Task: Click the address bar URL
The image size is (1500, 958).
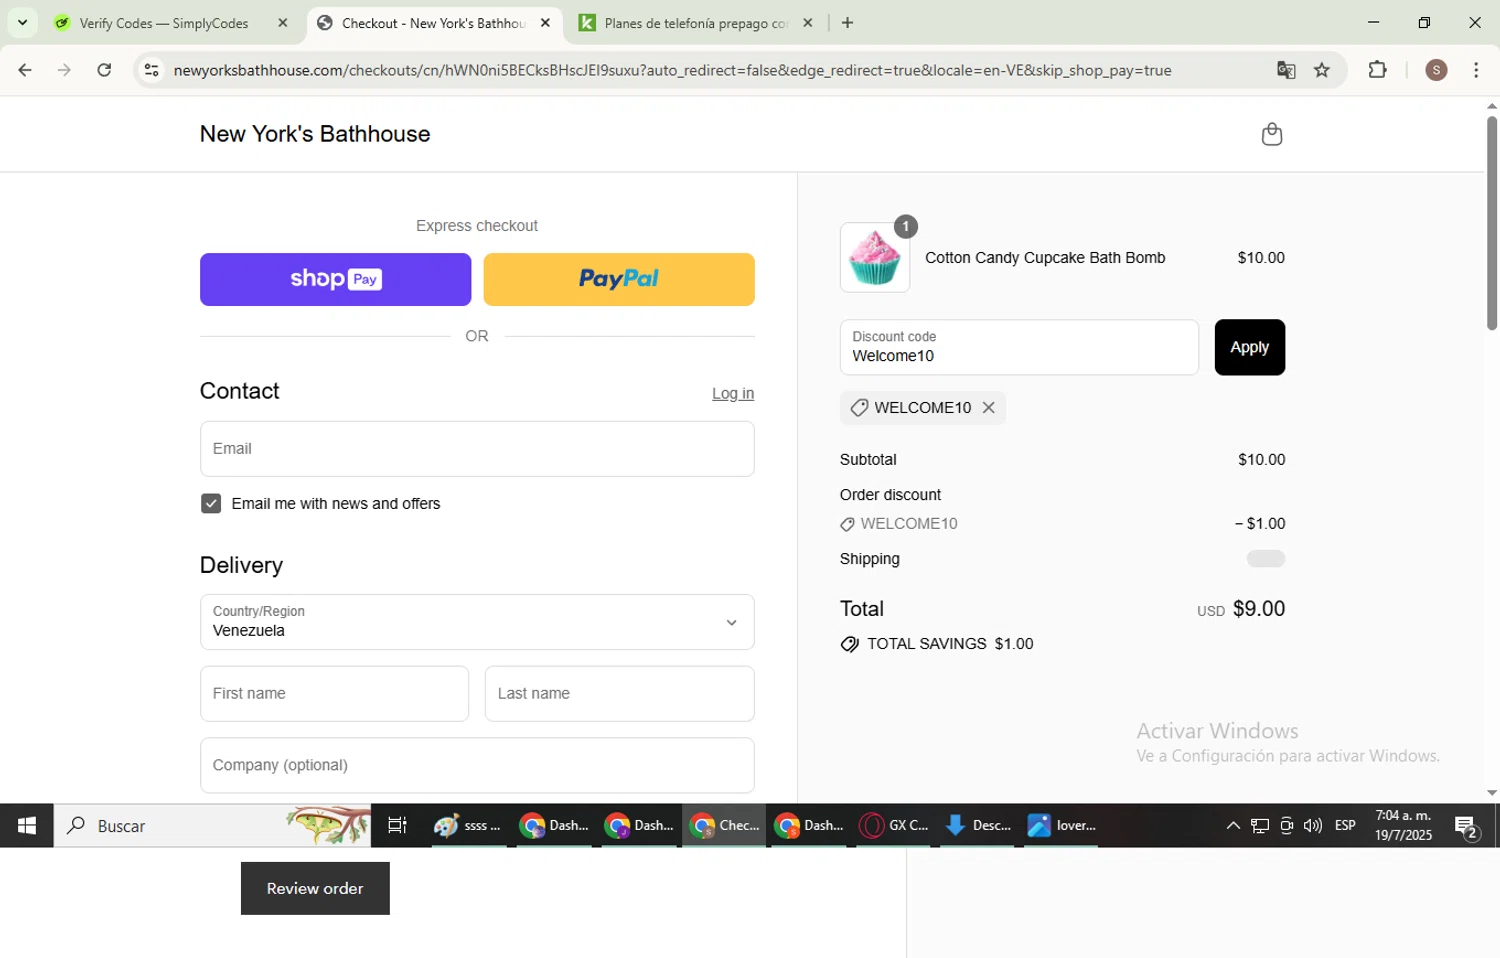Action: click(x=672, y=71)
